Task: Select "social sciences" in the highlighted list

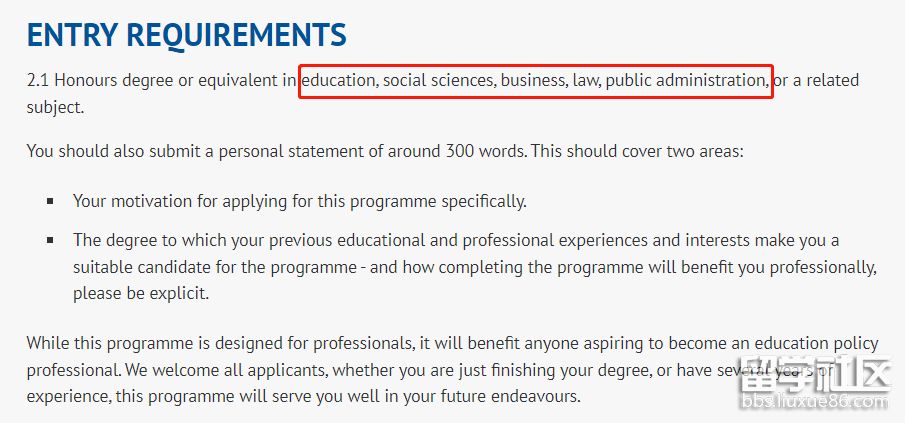Action: 438,80
